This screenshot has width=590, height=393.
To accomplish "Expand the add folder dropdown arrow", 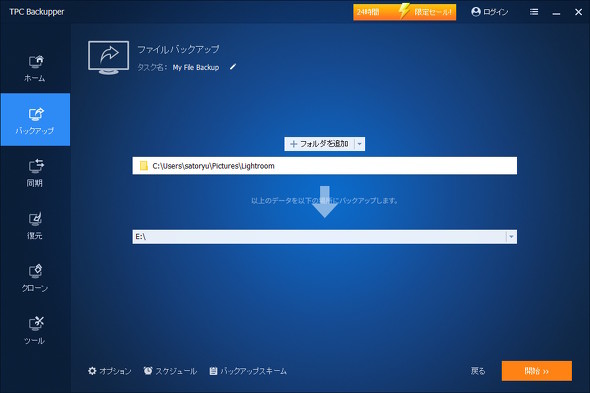I will (x=360, y=144).
